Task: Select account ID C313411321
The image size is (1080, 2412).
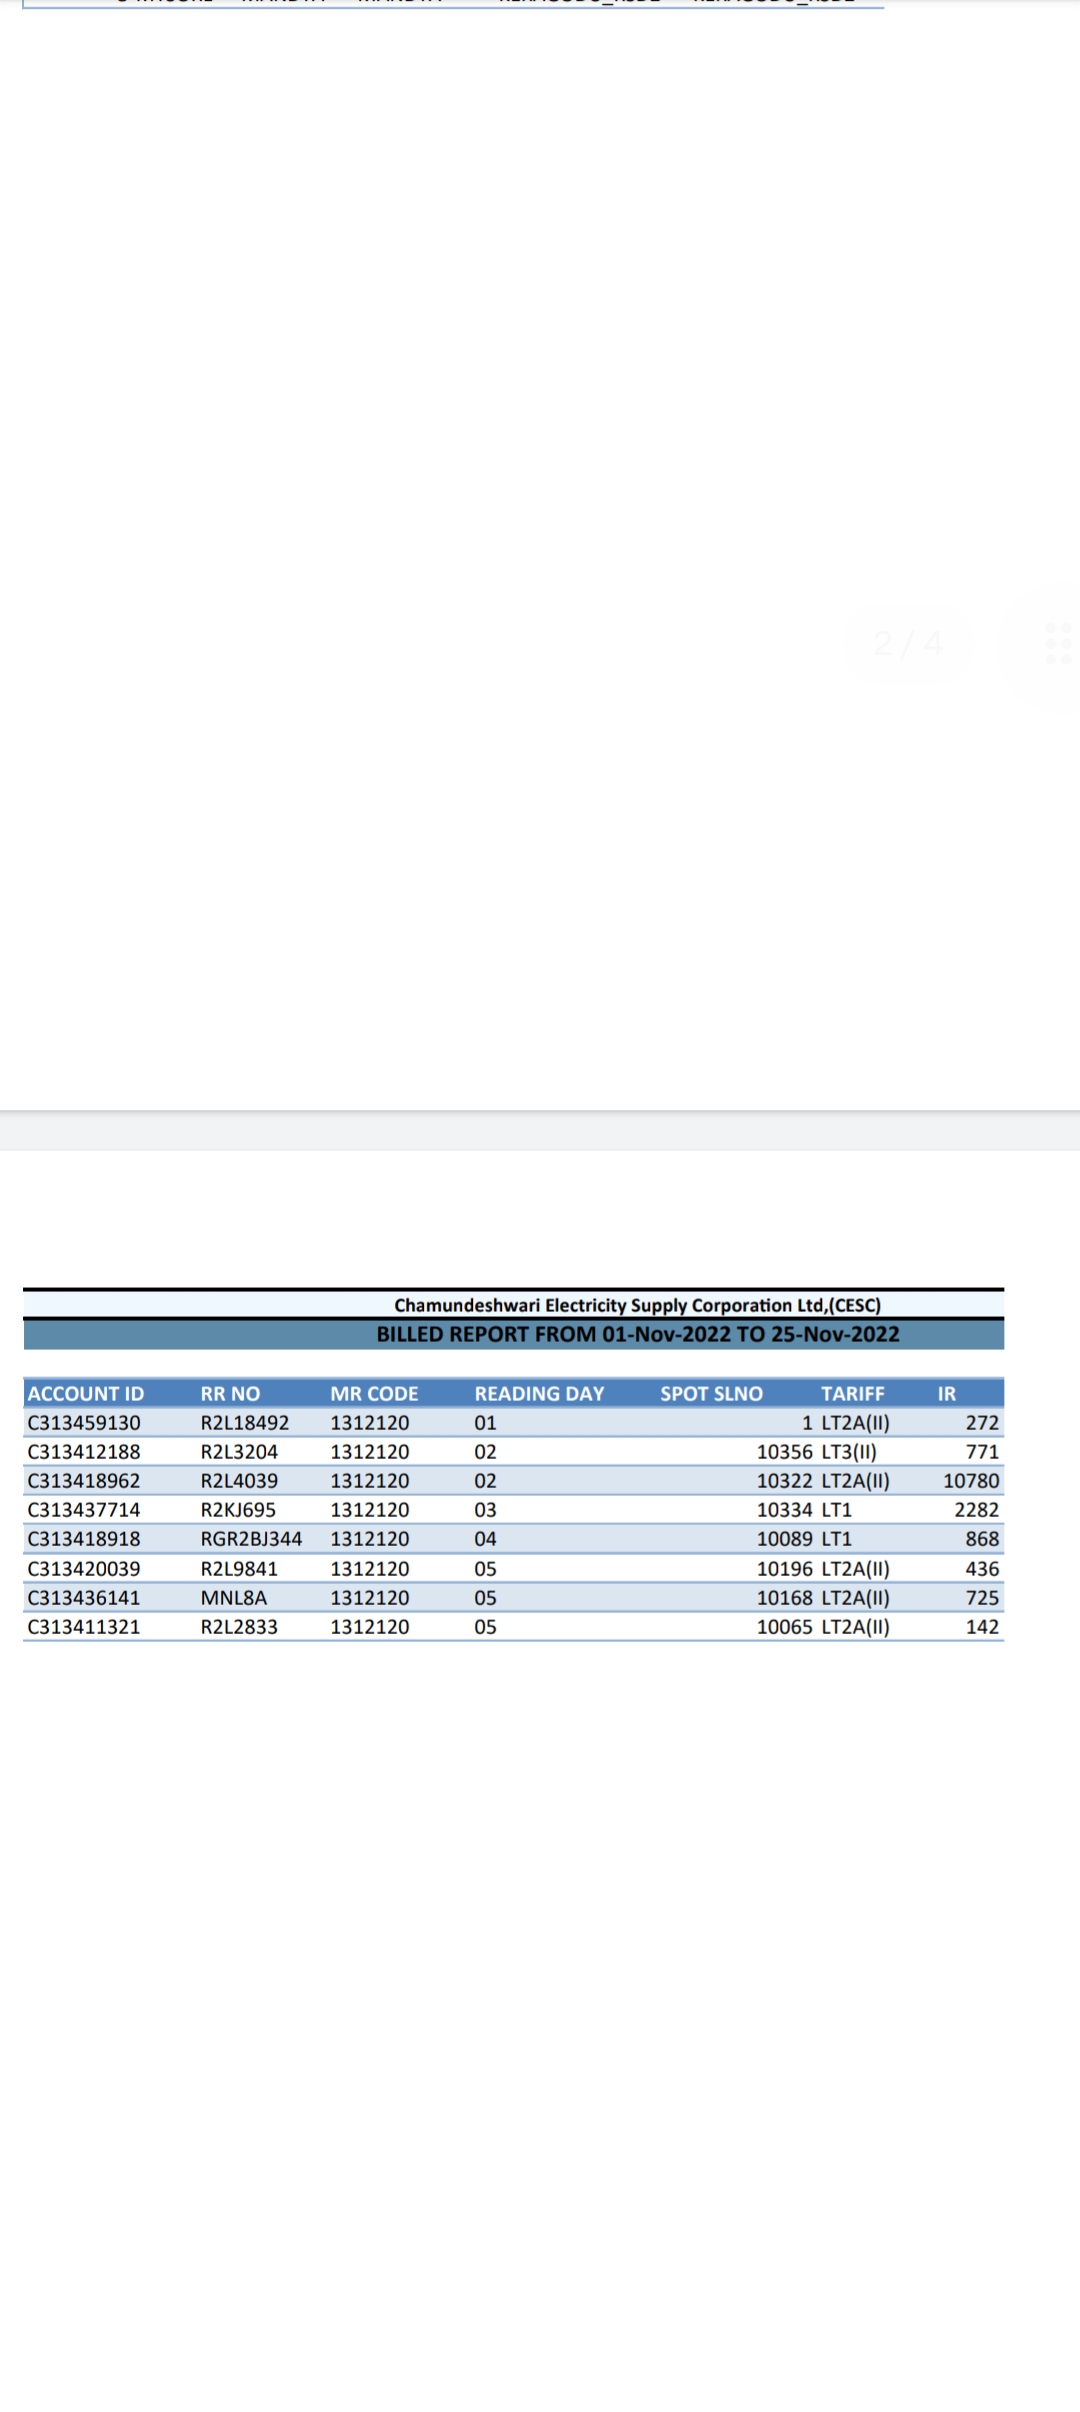Action: 84,1626
